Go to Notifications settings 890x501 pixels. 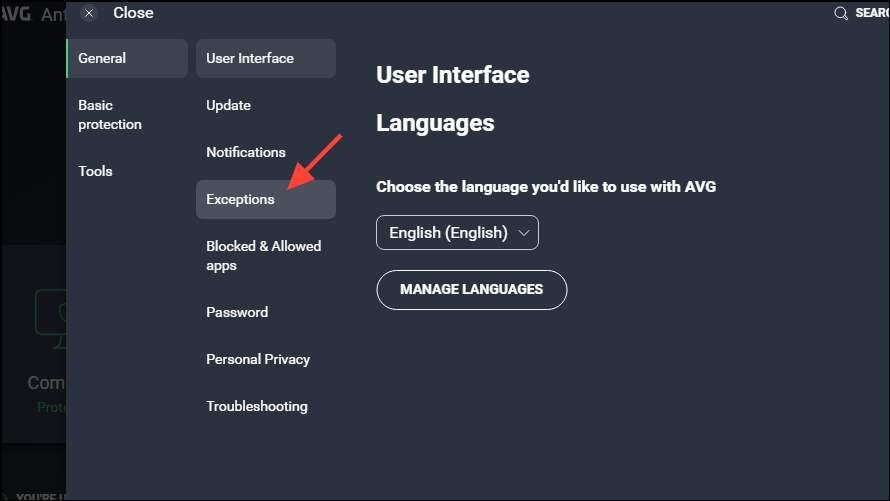coord(246,152)
